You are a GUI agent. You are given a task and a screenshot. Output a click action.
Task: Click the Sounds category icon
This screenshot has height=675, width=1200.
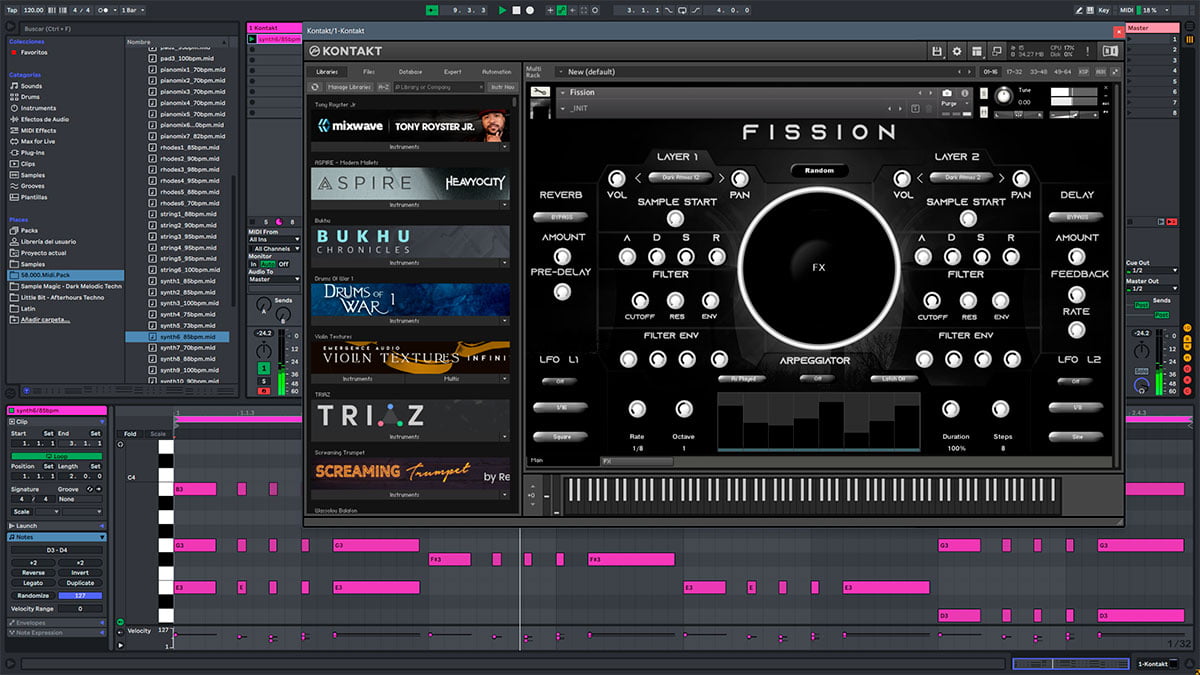click(14, 86)
